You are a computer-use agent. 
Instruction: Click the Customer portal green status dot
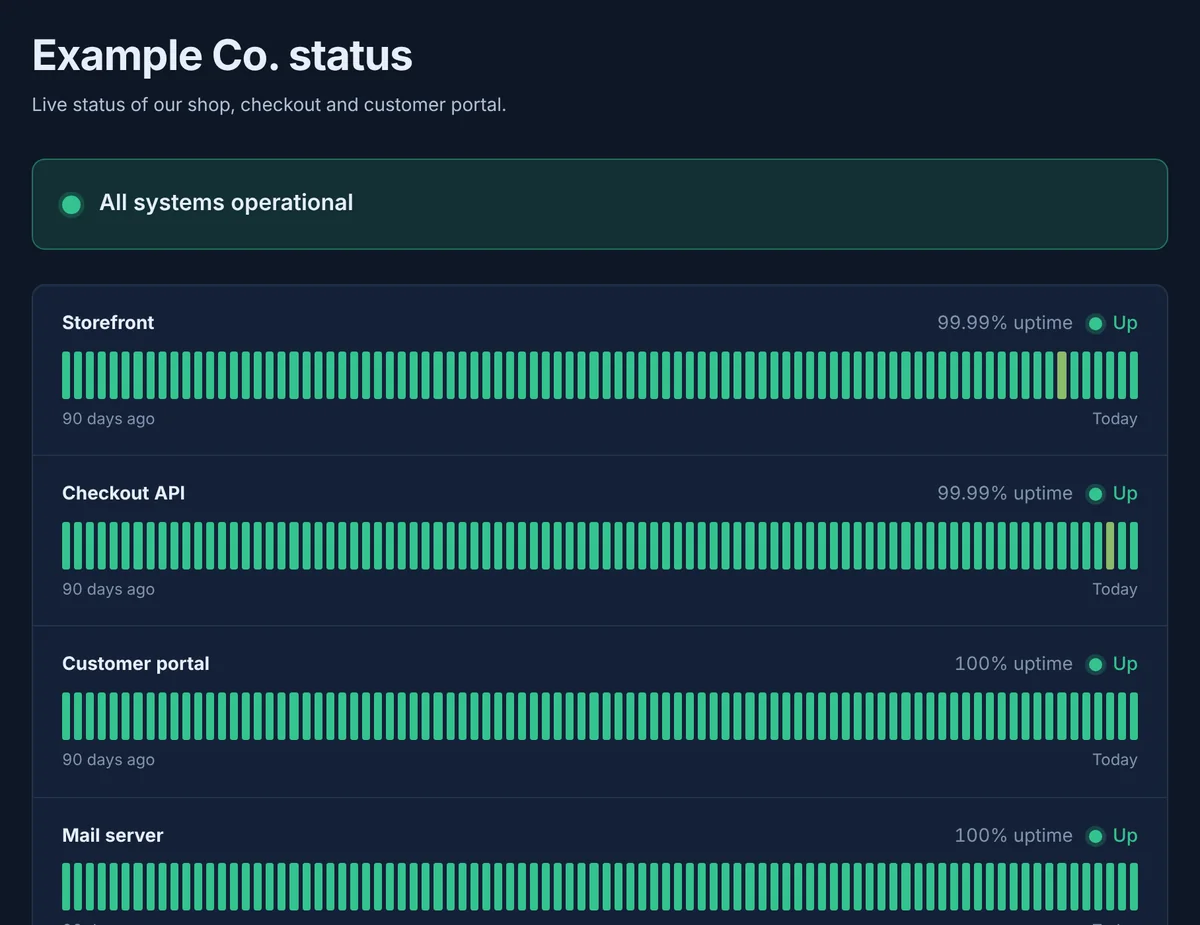tap(1095, 664)
